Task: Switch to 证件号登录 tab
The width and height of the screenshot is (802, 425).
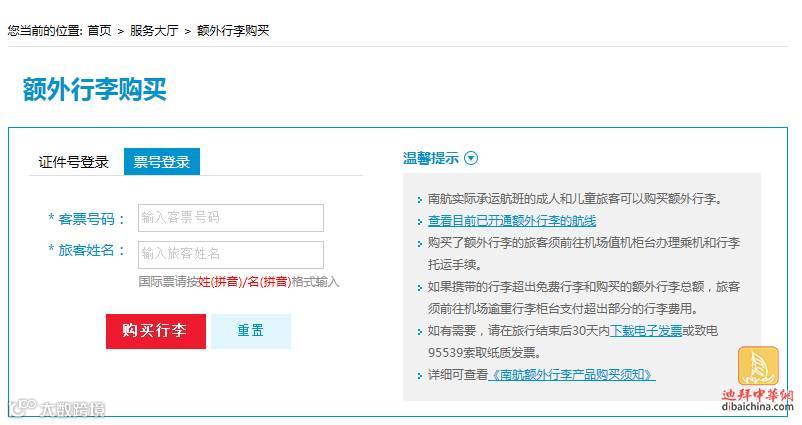Action: coord(74,162)
